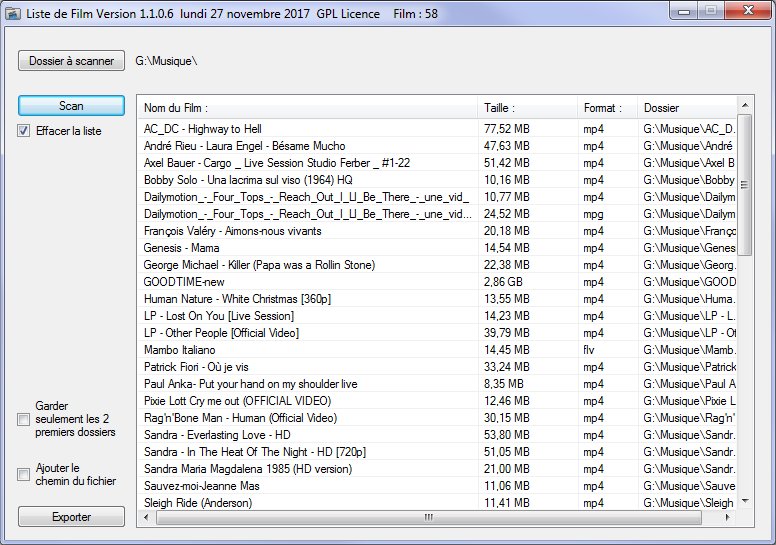
Task: Select the AC_DC - Highway to Hell row
Action: coord(437,129)
